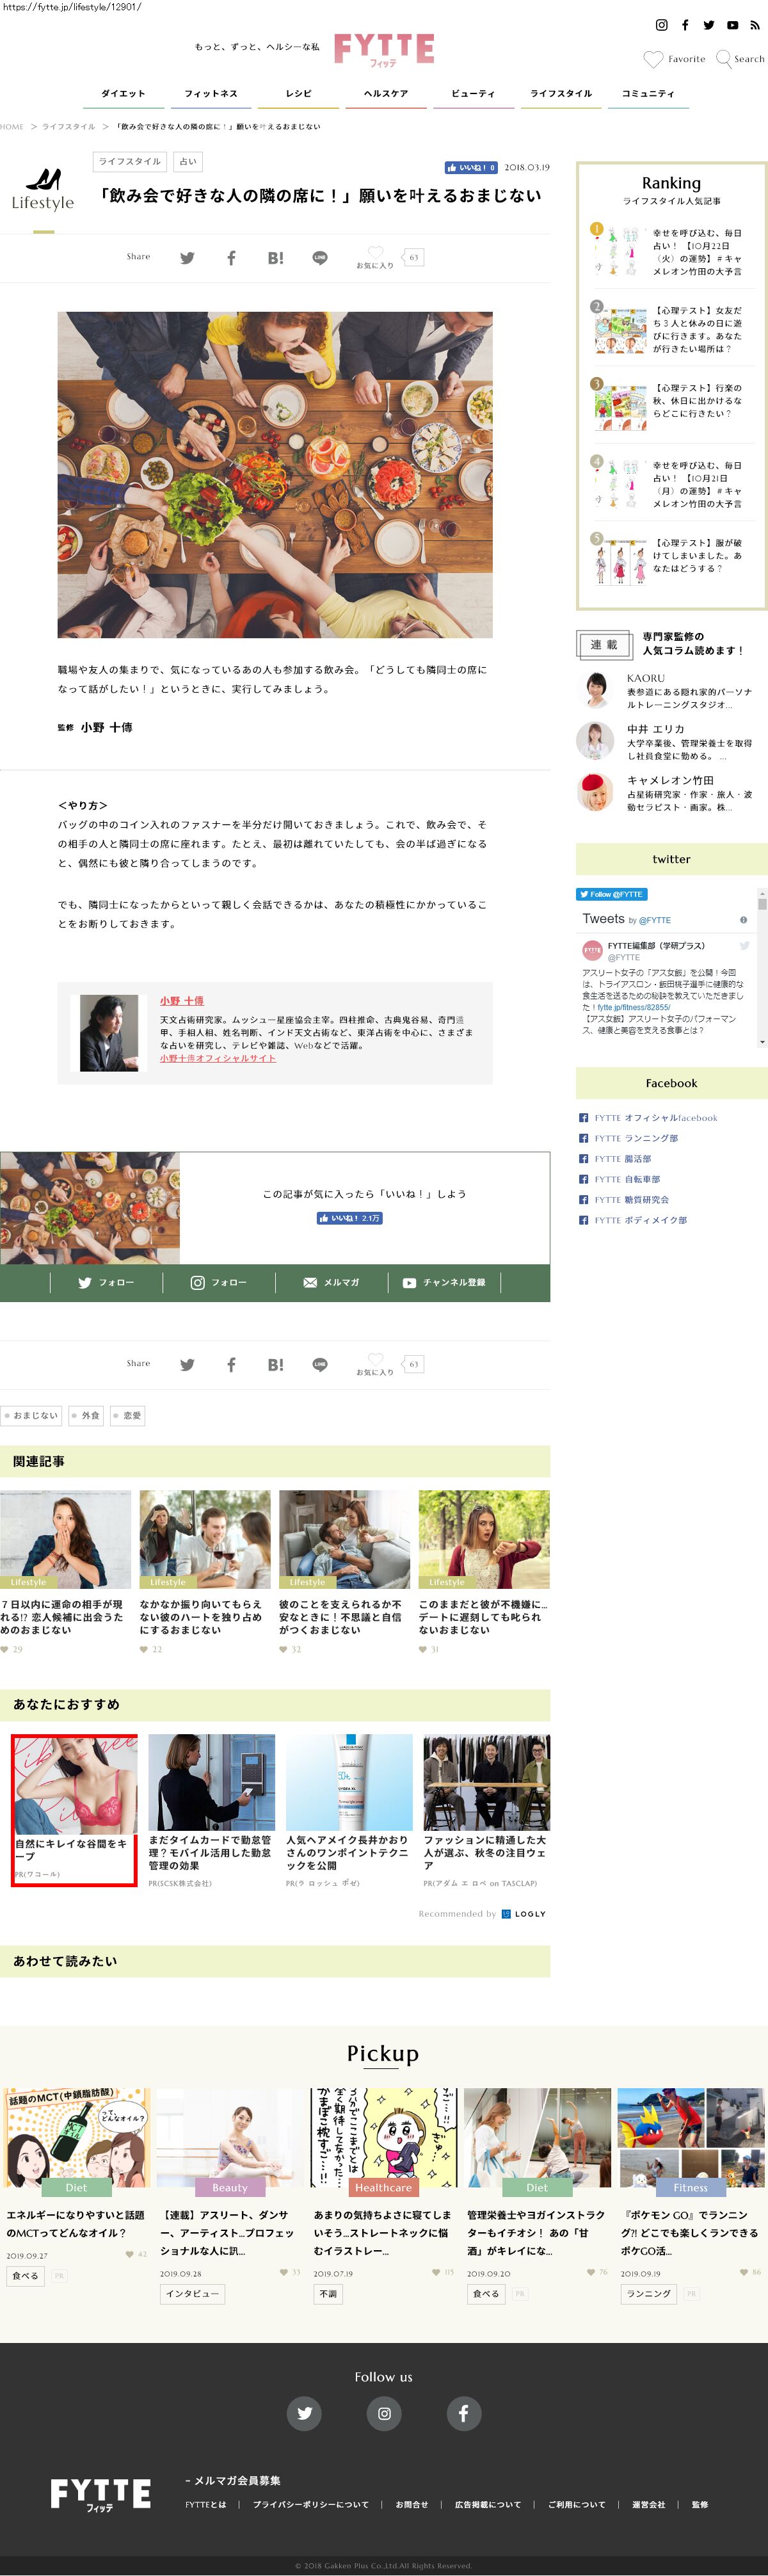Open the Instagram icon in the top header
The height and width of the screenshot is (2576, 768).
coord(661,25)
